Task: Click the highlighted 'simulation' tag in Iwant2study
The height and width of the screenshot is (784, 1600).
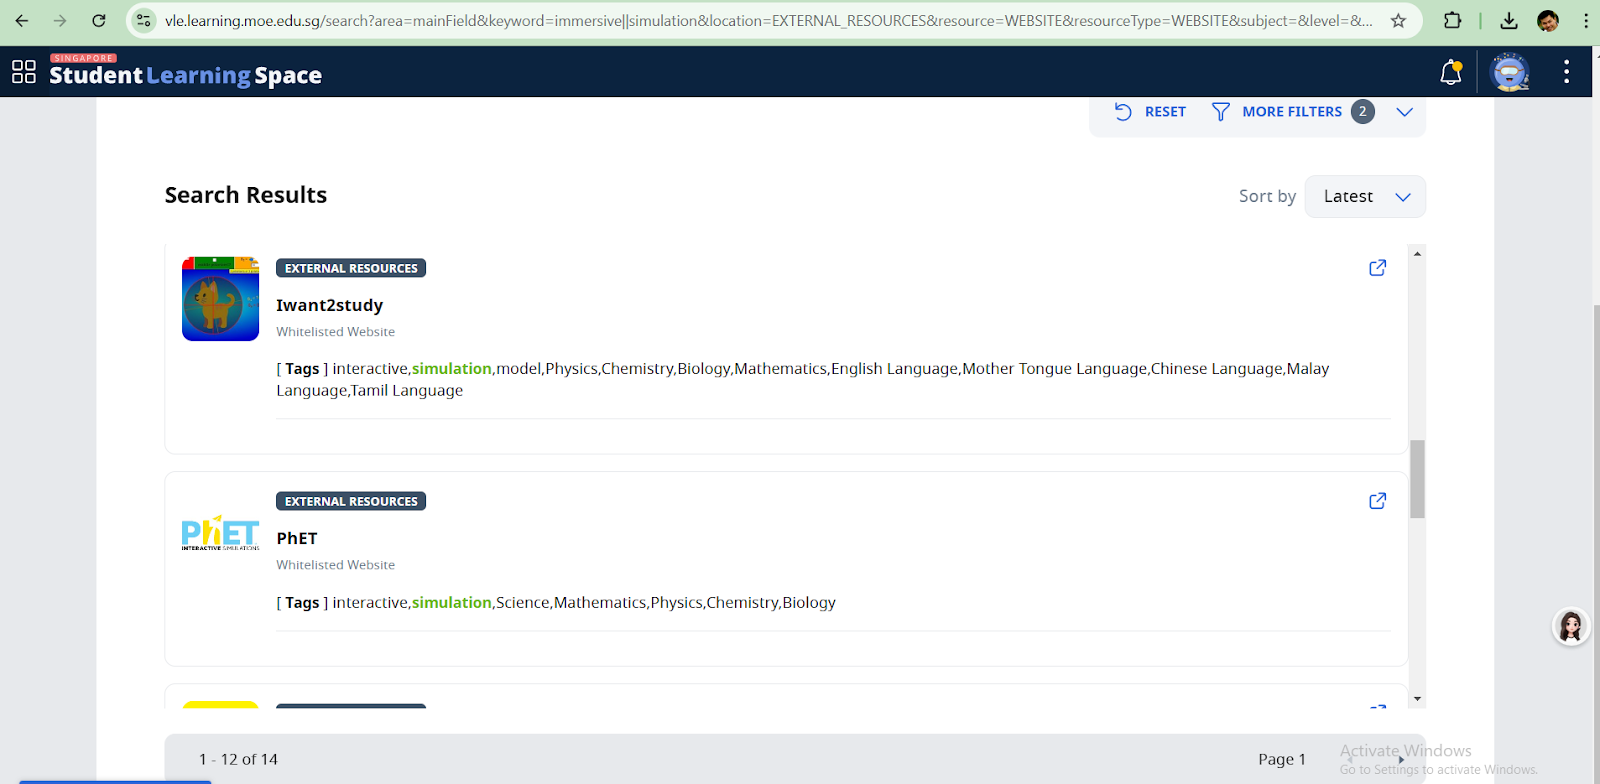Action: [452, 369]
